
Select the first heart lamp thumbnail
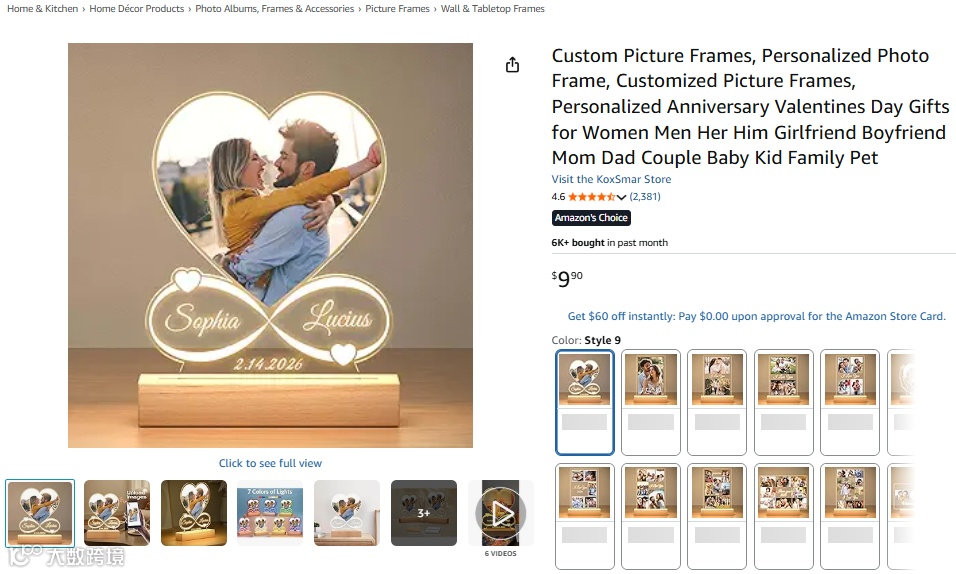pos(40,513)
